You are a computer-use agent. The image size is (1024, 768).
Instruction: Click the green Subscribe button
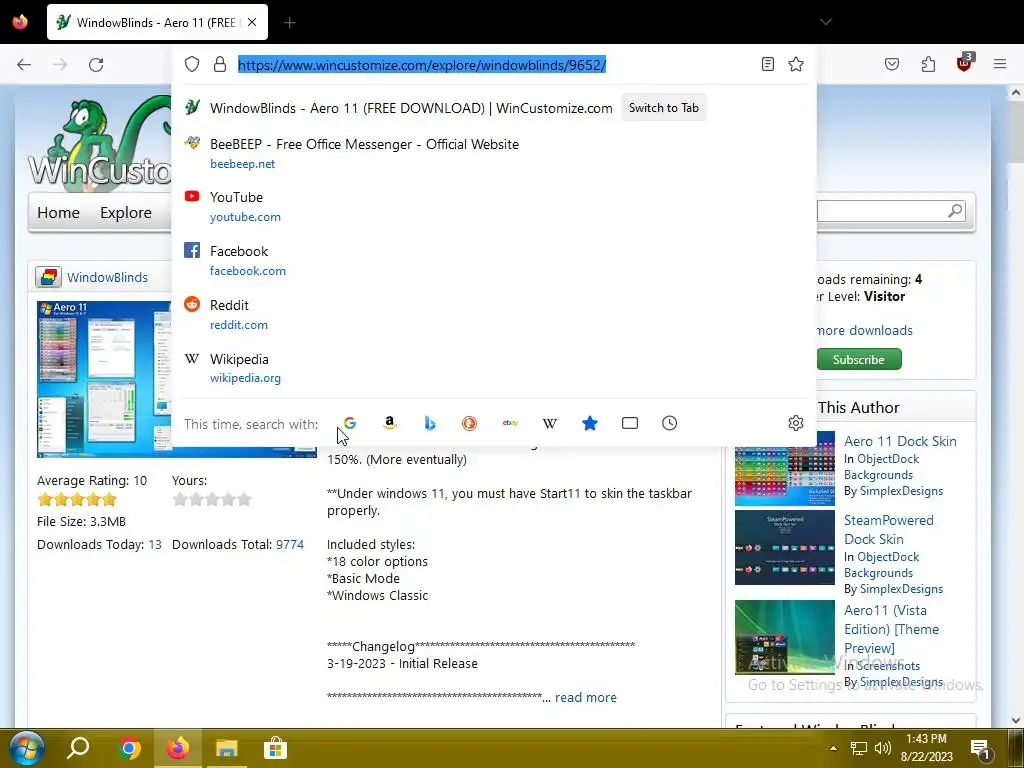[x=858, y=359]
